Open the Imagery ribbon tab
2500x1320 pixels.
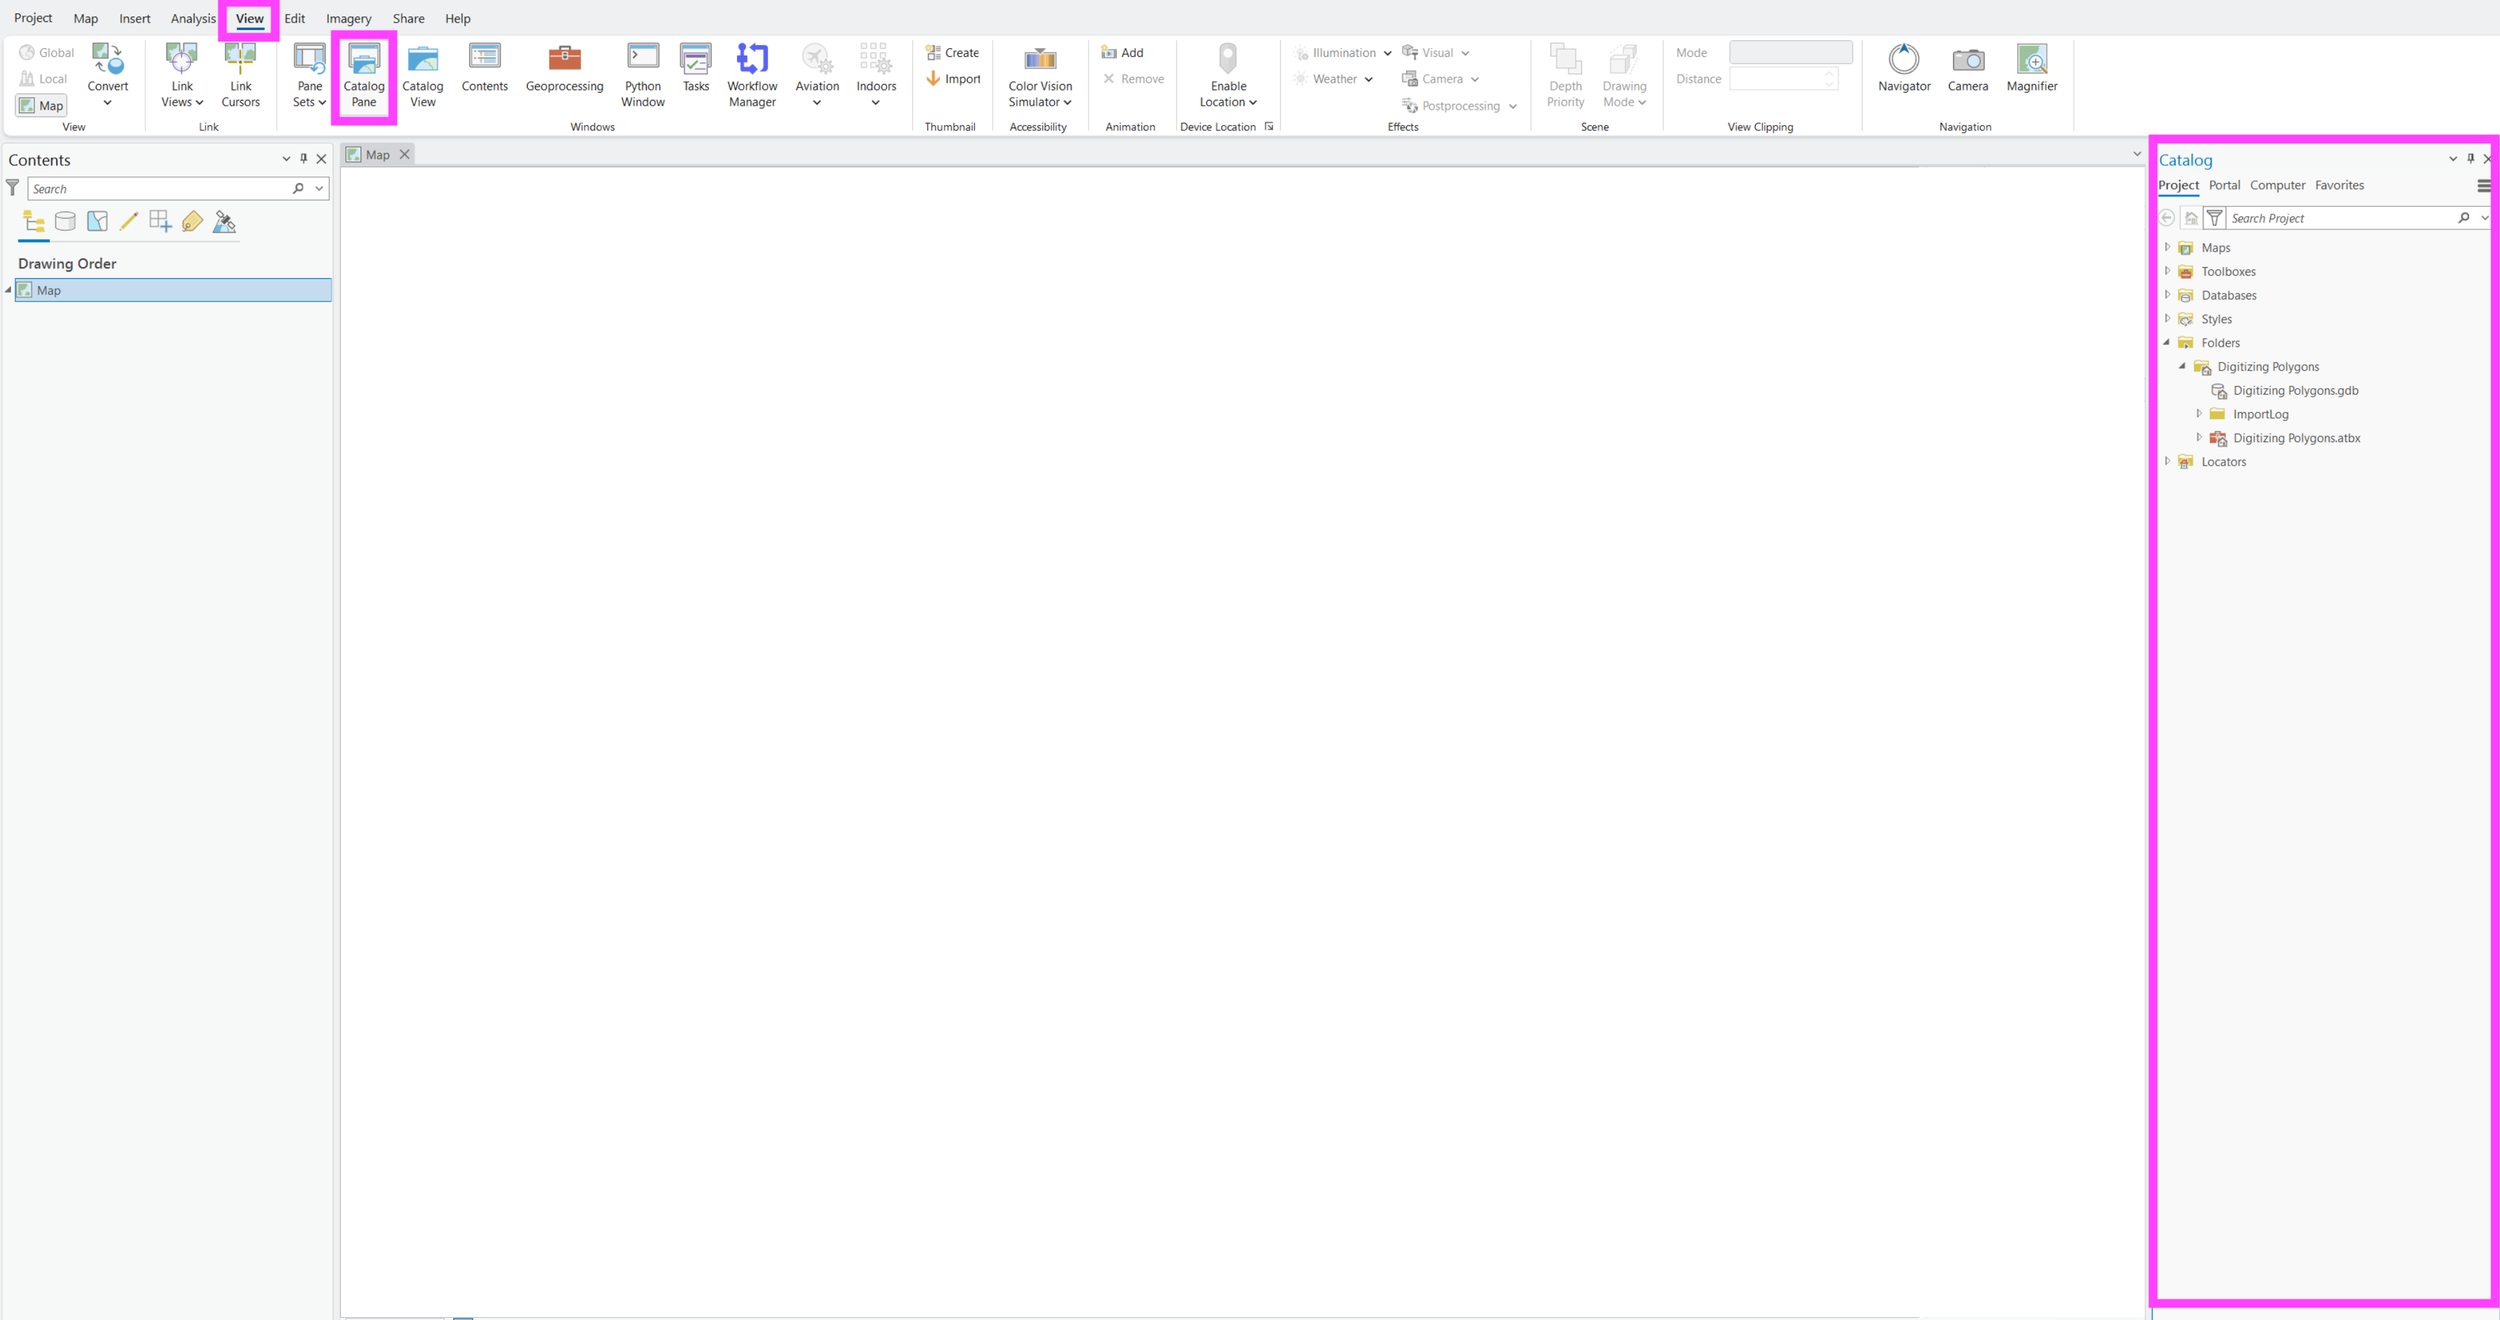[348, 18]
